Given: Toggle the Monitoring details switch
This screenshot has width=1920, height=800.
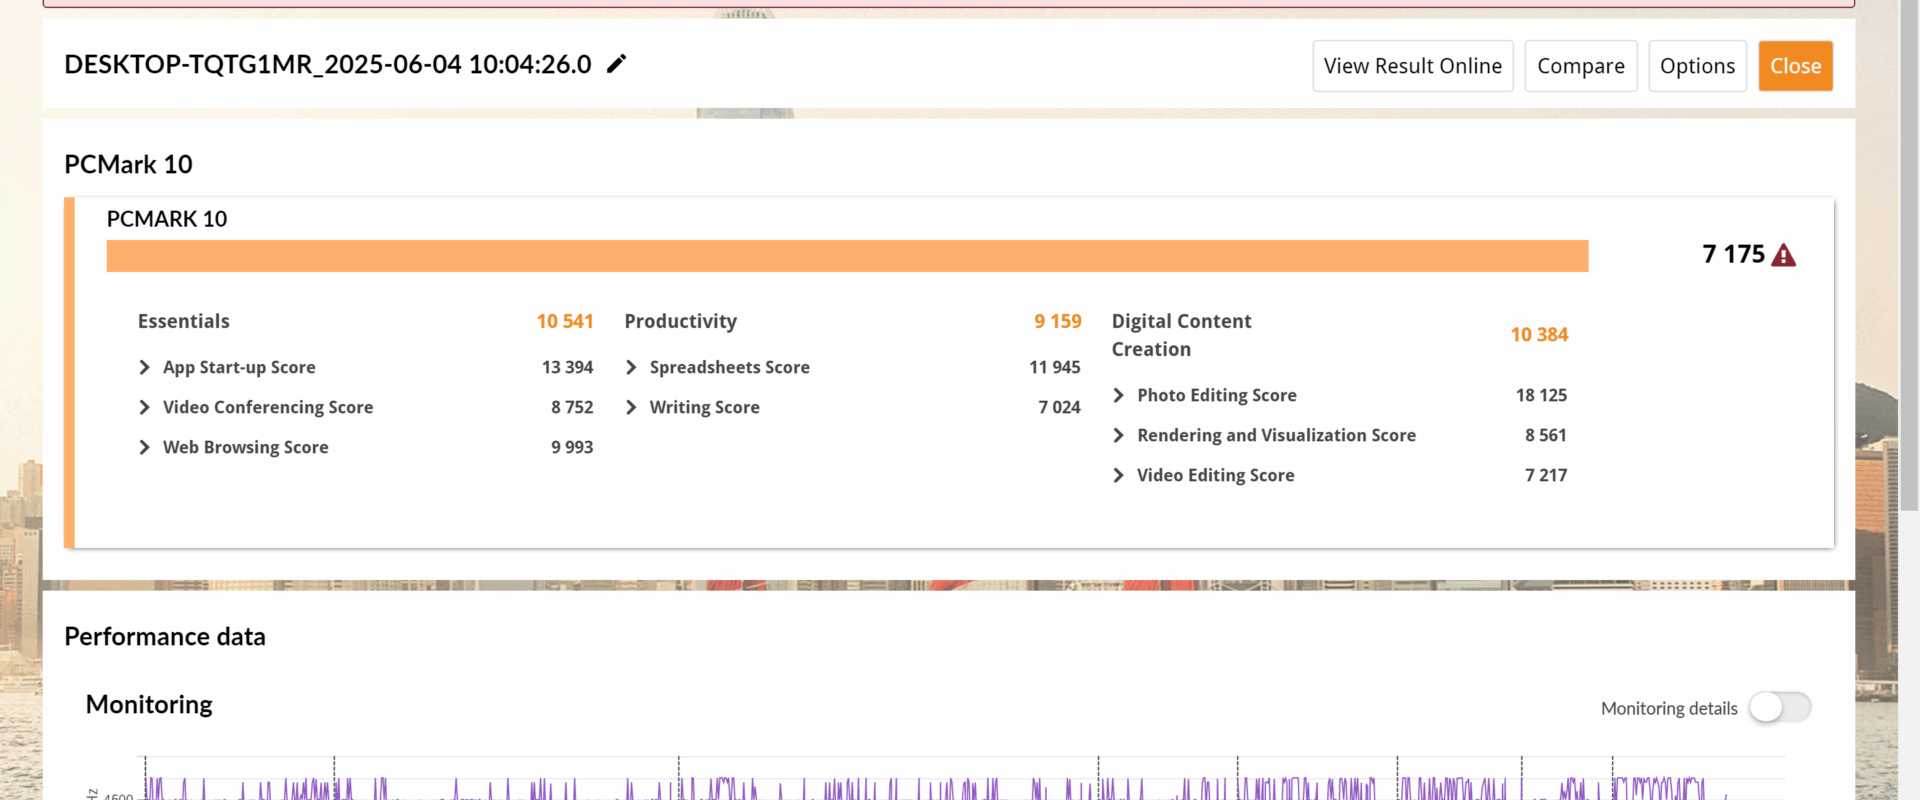Looking at the screenshot, I should (x=1780, y=707).
